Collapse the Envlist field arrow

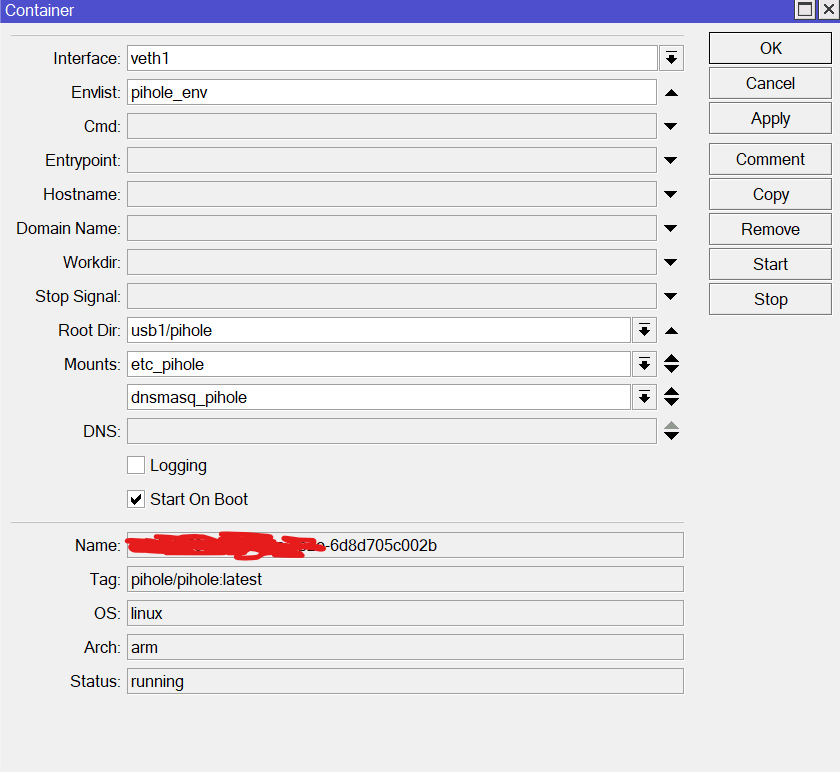pos(671,93)
